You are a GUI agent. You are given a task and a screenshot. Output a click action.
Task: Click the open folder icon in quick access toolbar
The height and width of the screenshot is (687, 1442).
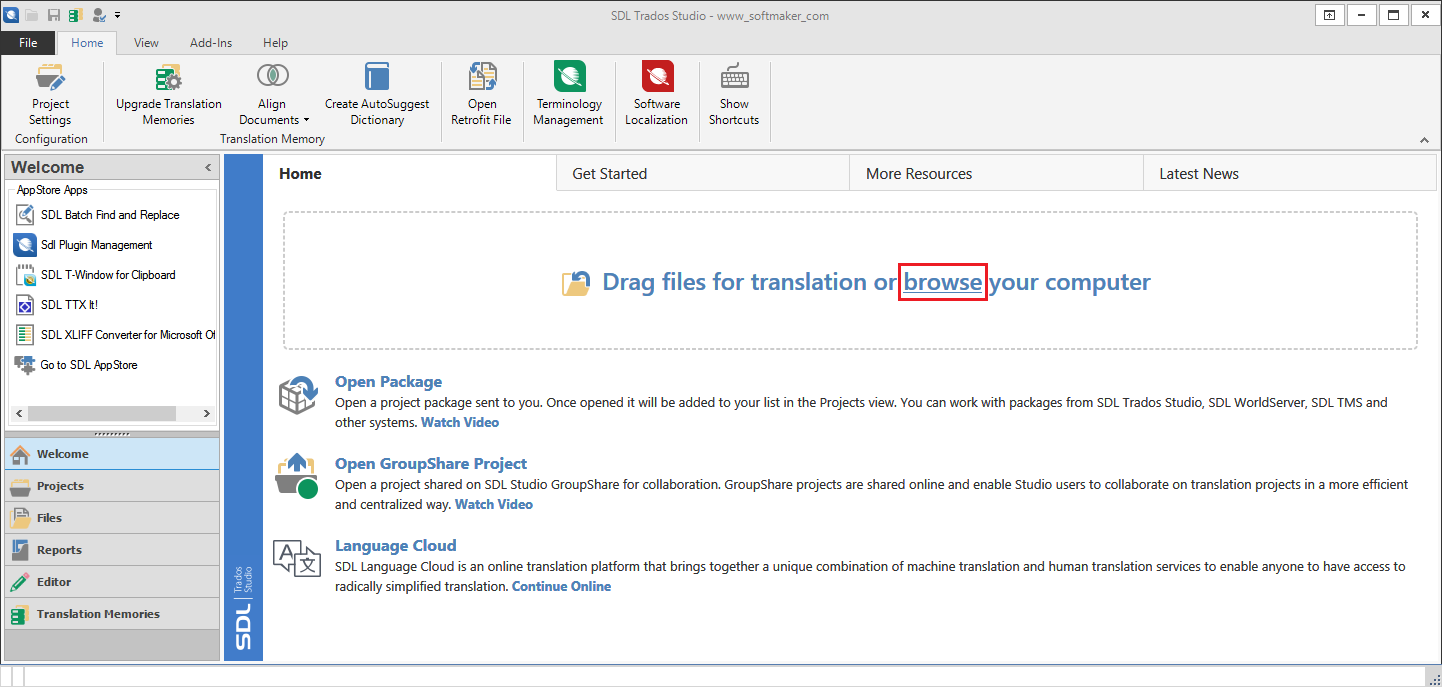click(33, 15)
